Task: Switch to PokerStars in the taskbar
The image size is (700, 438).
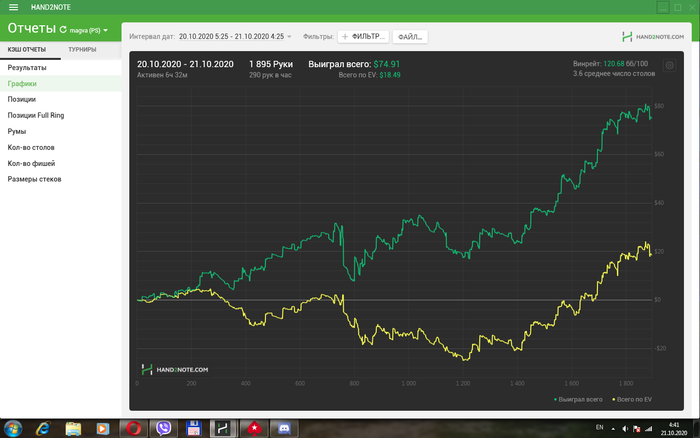Action: 254,429
